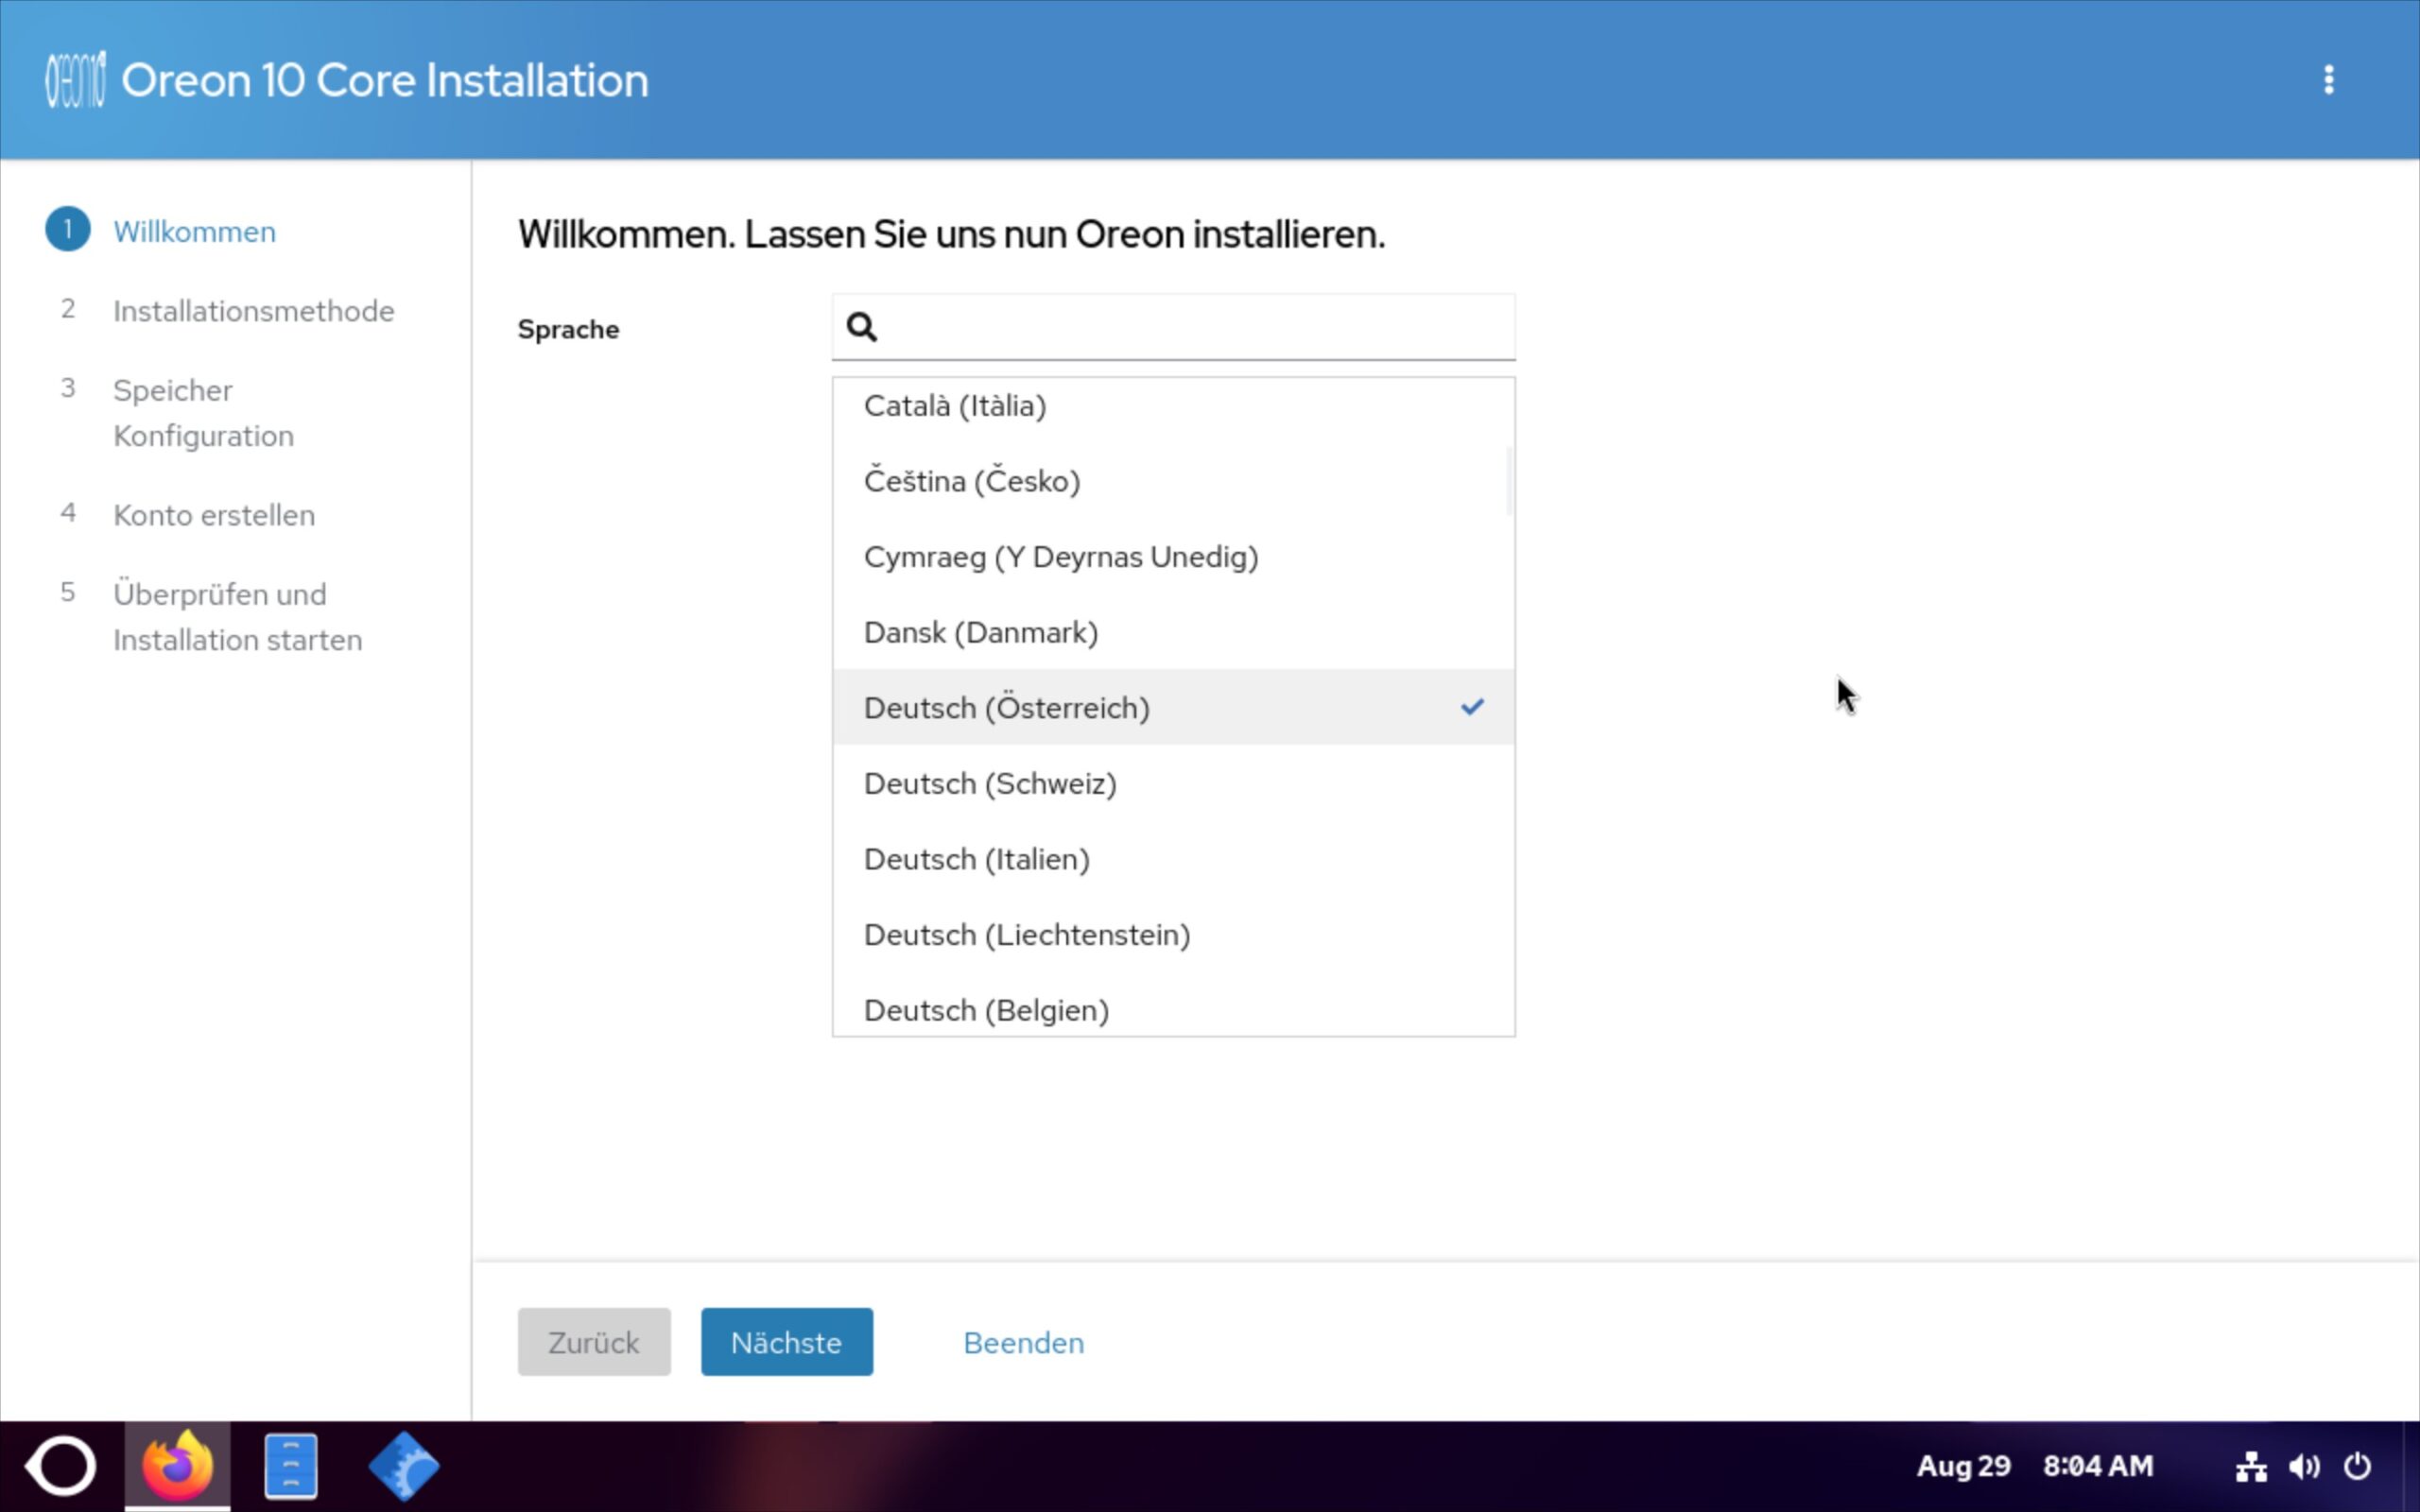Click the Nächste button
The height and width of the screenshot is (1512, 2420).
point(786,1342)
